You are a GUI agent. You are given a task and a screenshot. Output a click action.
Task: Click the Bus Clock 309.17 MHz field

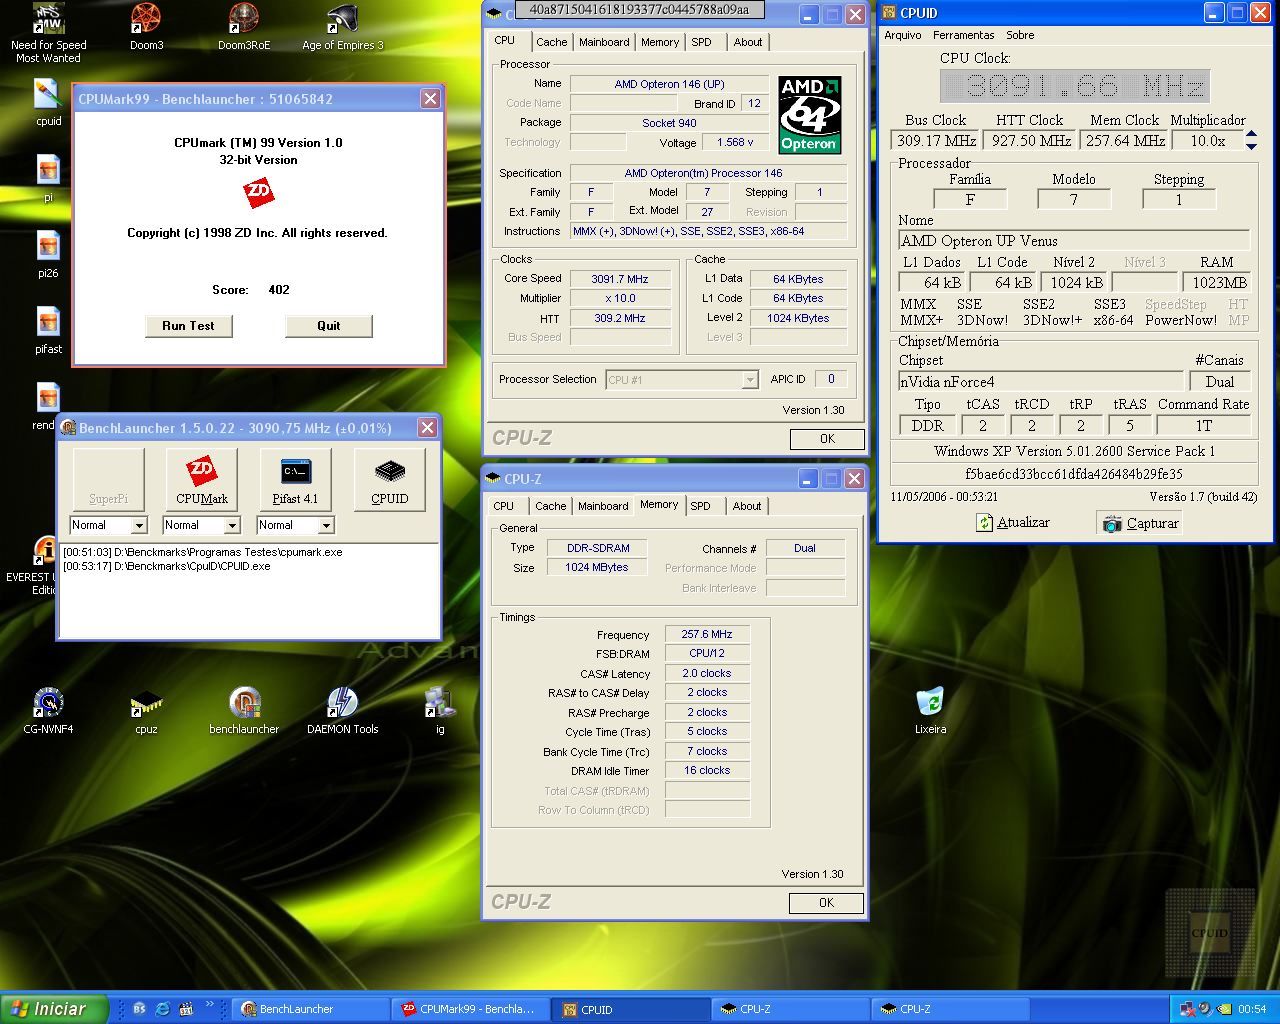tap(936, 141)
